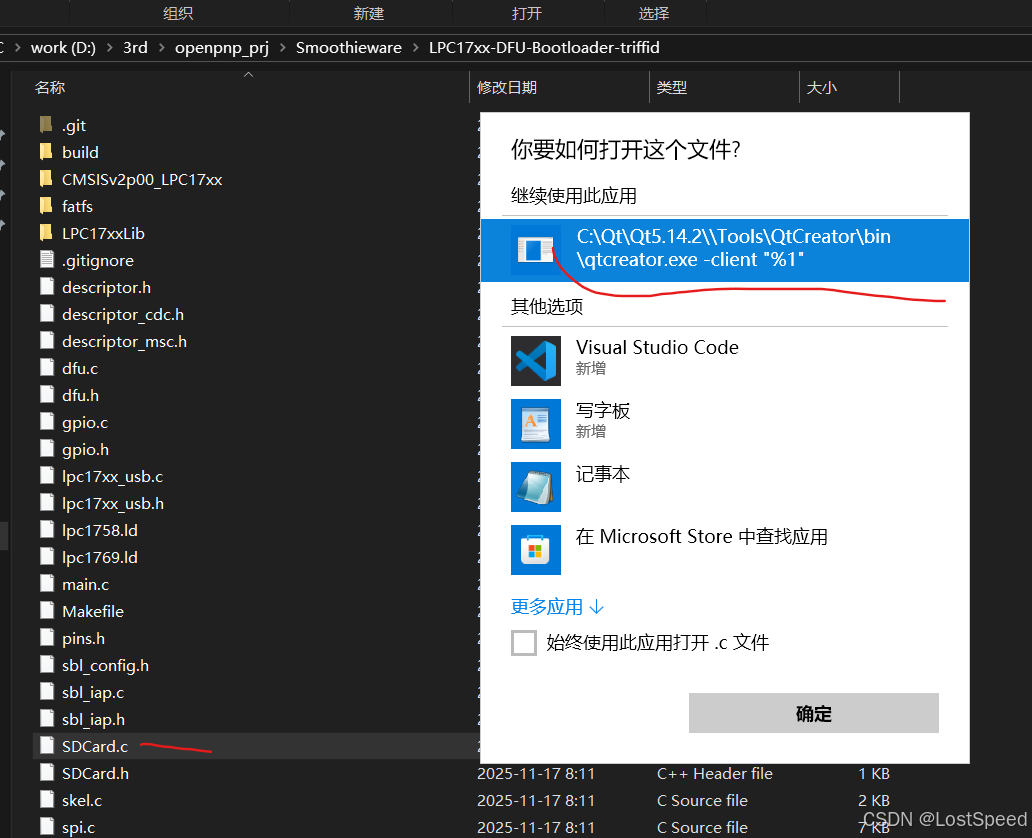Confirm with the 确定 button

(x=813, y=713)
